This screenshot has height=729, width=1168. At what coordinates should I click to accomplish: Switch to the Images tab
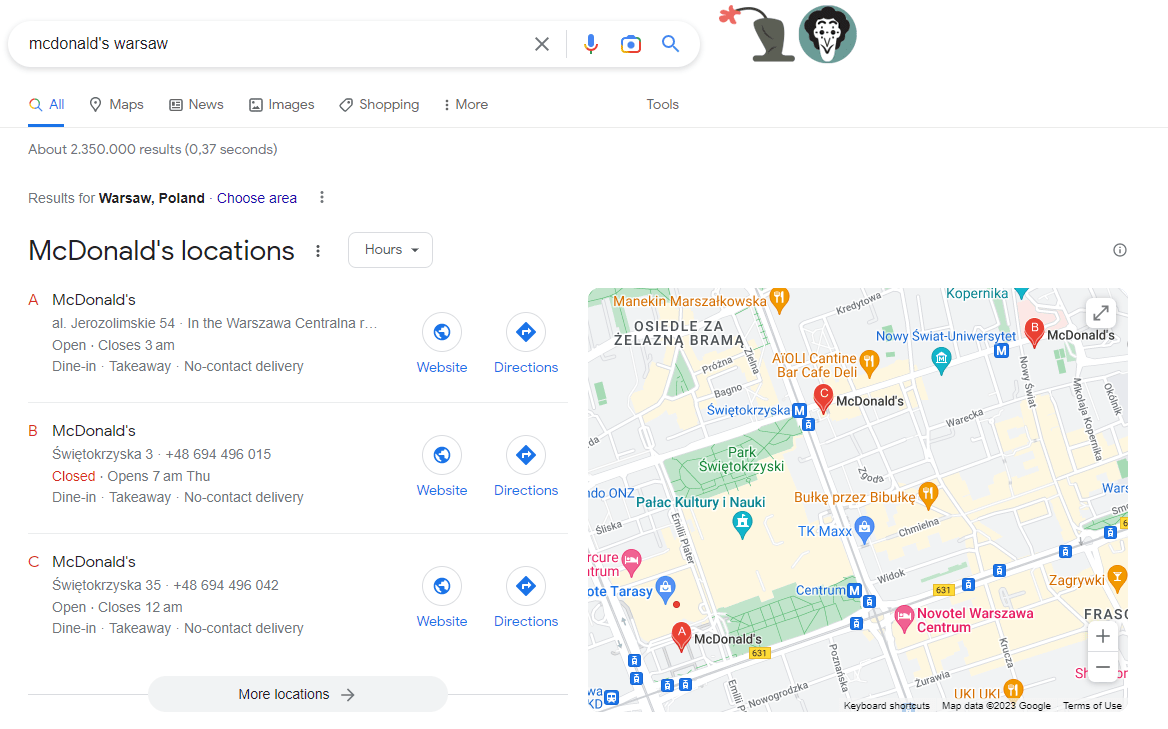[x=281, y=104]
